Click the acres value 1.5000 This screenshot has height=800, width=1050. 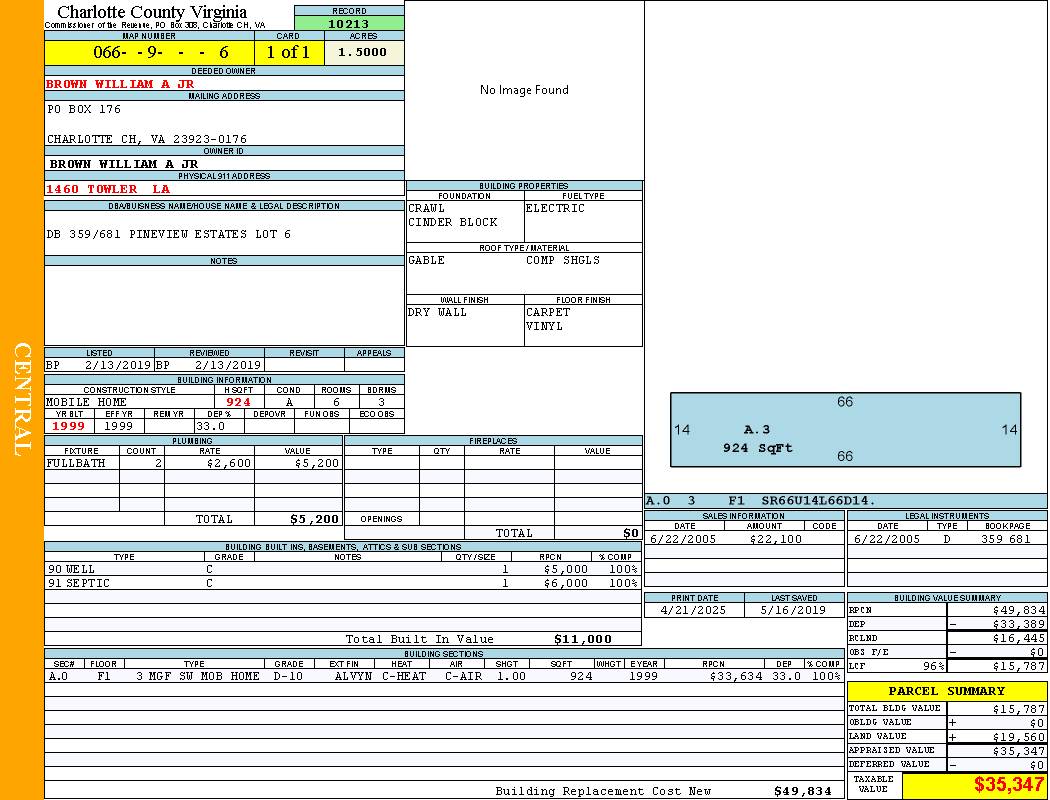pos(363,52)
